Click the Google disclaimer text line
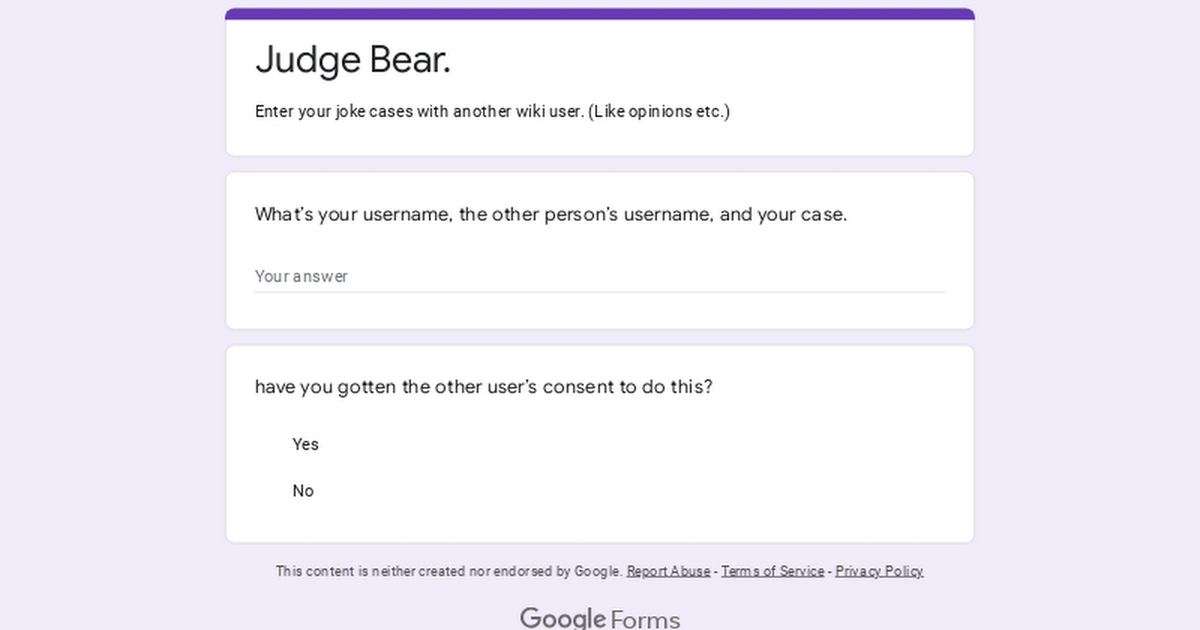This screenshot has height=630, width=1200. coord(448,571)
